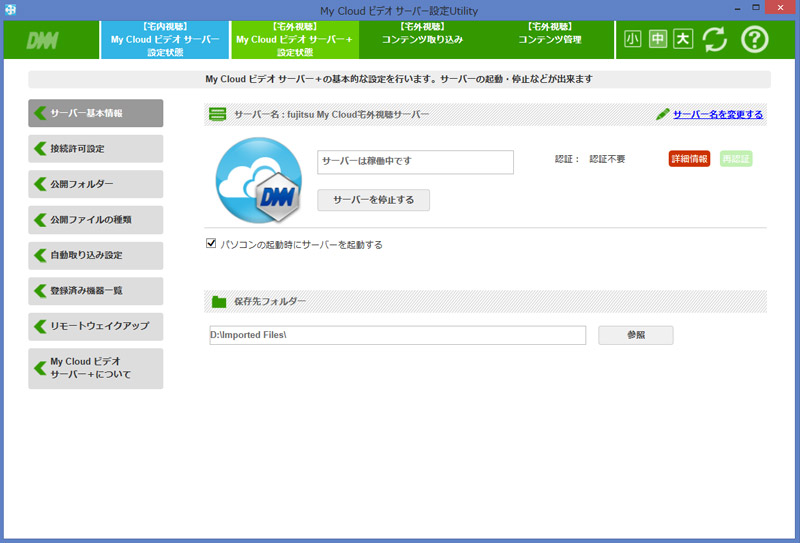This screenshot has width=800, height=543.
Task: Set text size to large with 大
Action: (x=682, y=39)
